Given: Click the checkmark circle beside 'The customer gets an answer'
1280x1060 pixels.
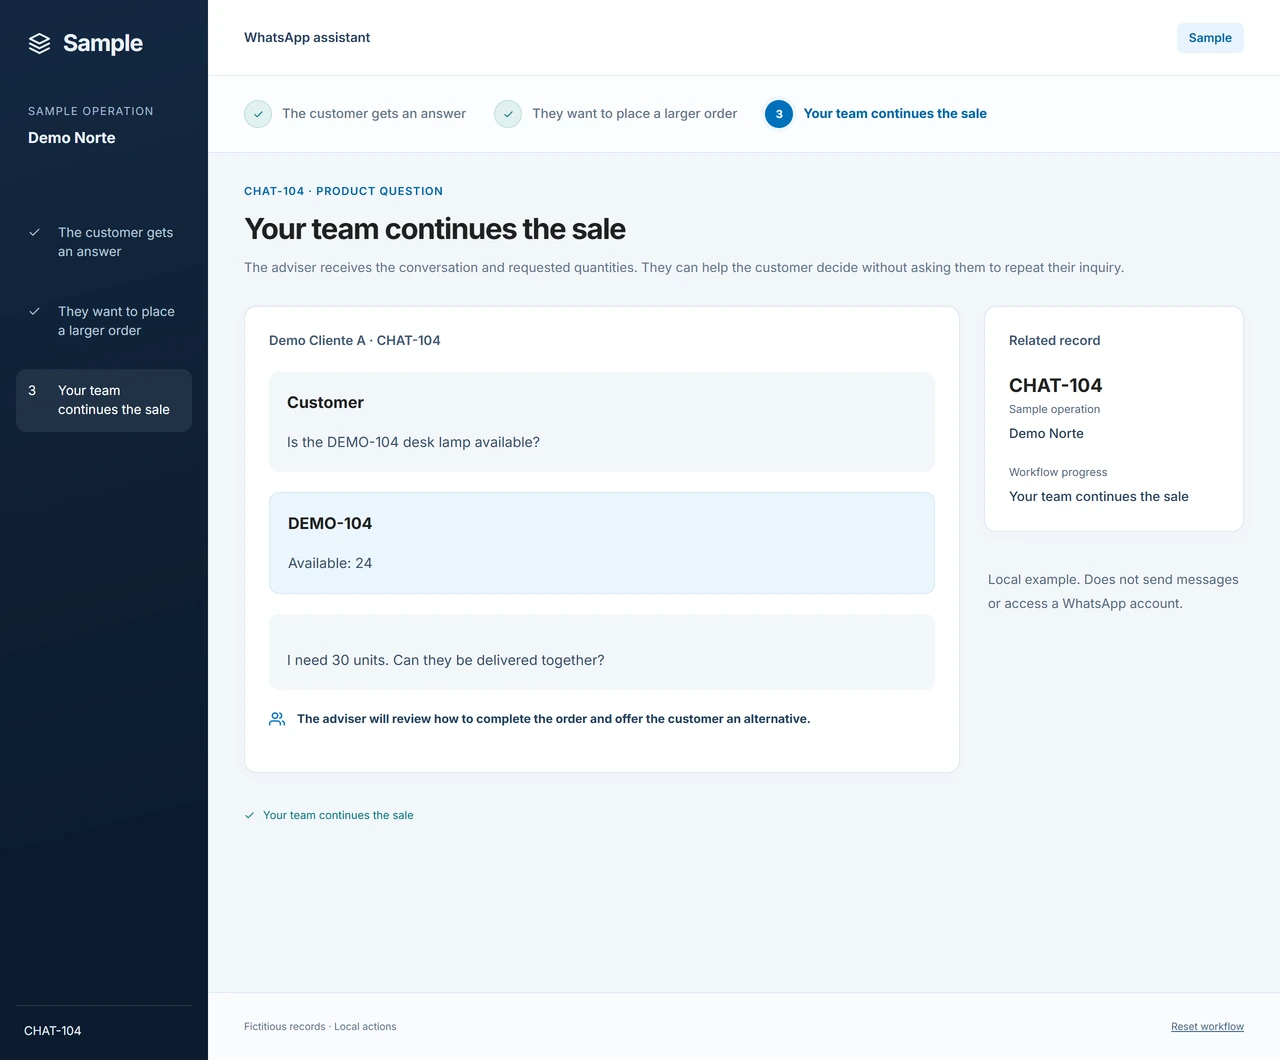Looking at the screenshot, I should point(258,114).
